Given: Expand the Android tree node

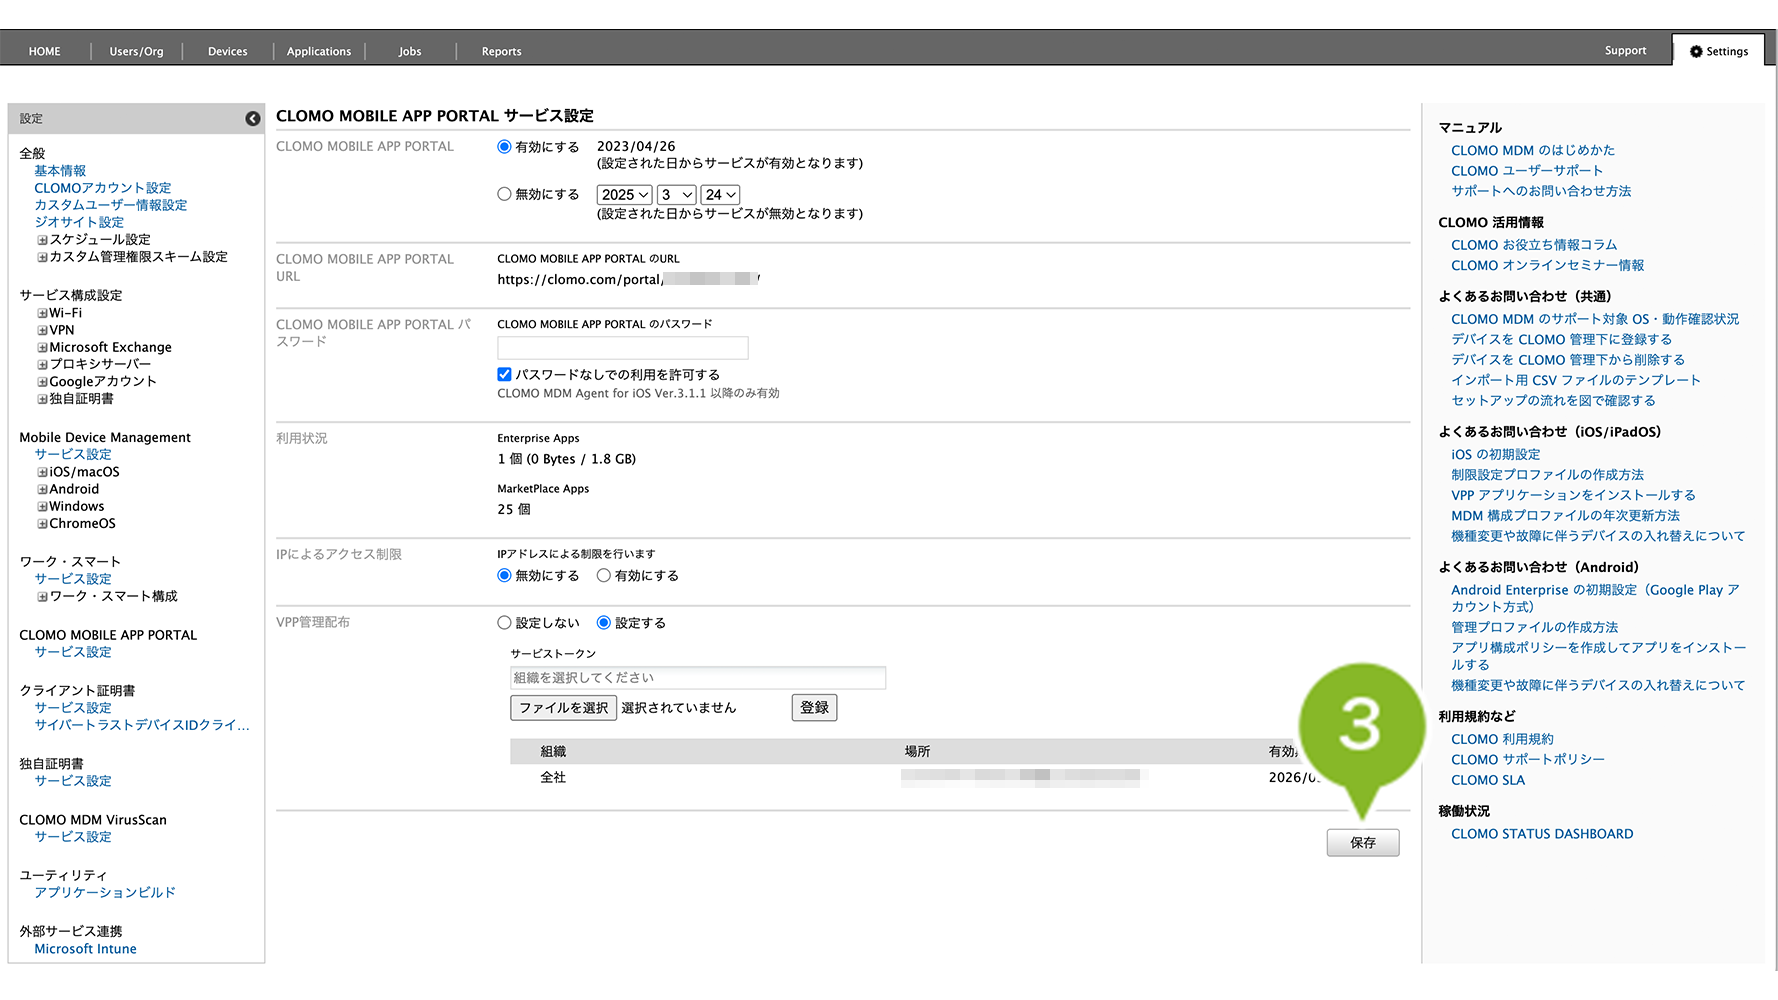Looking at the screenshot, I should [x=43, y=490].
